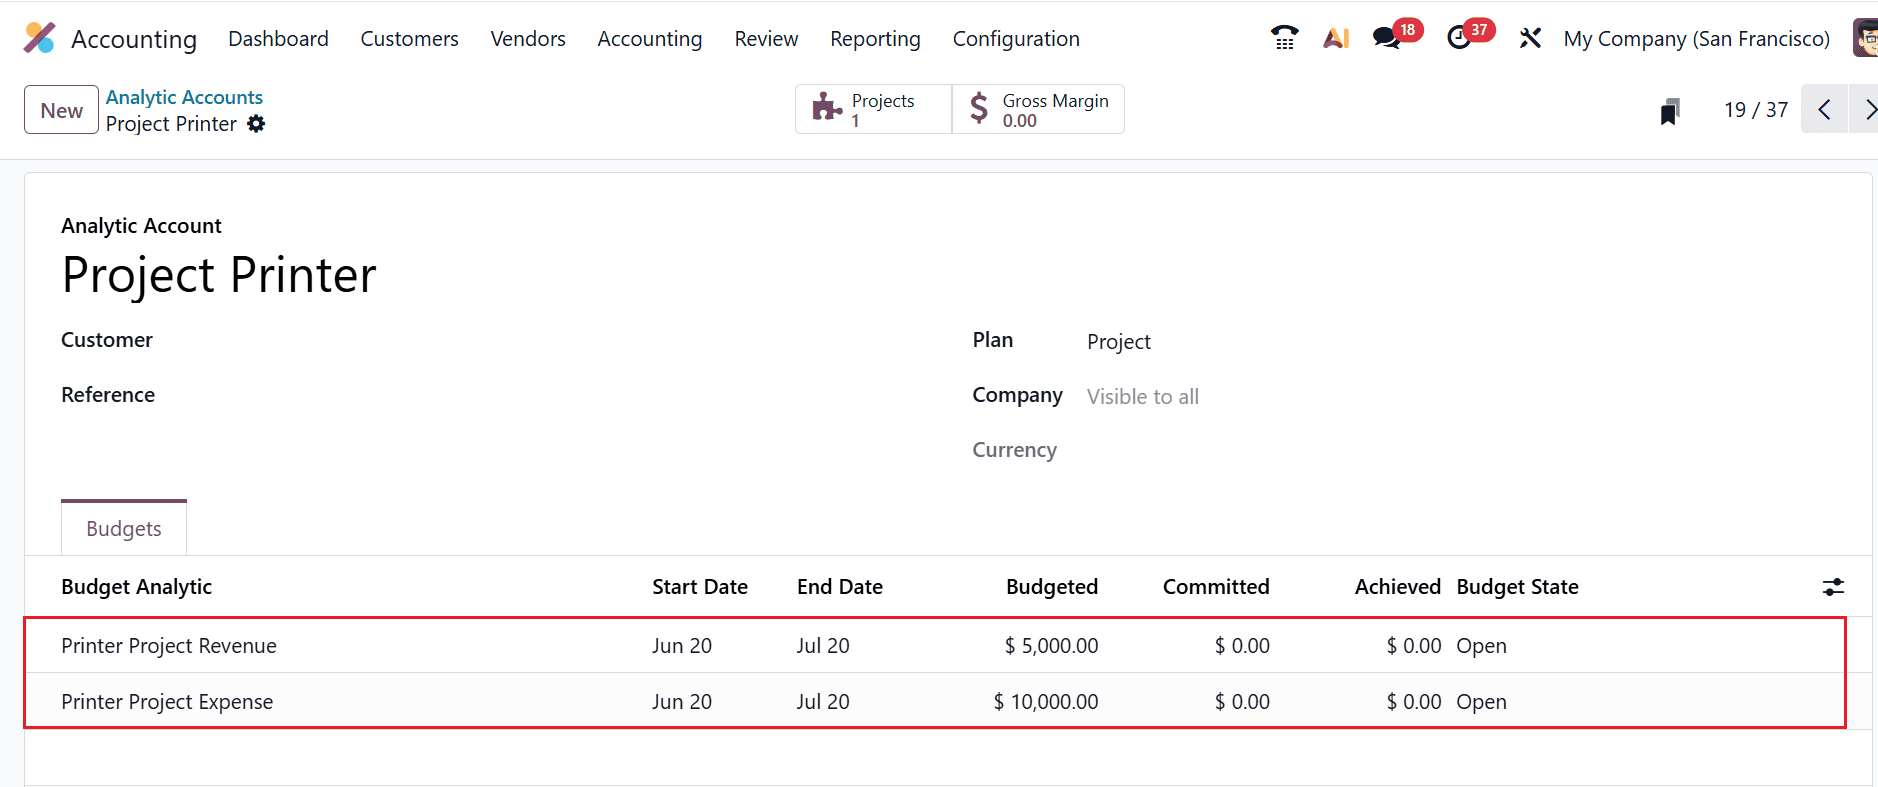Open the debug tools wrench icon
This screenshot has height=787, width=1878.
click(1530, 38)
